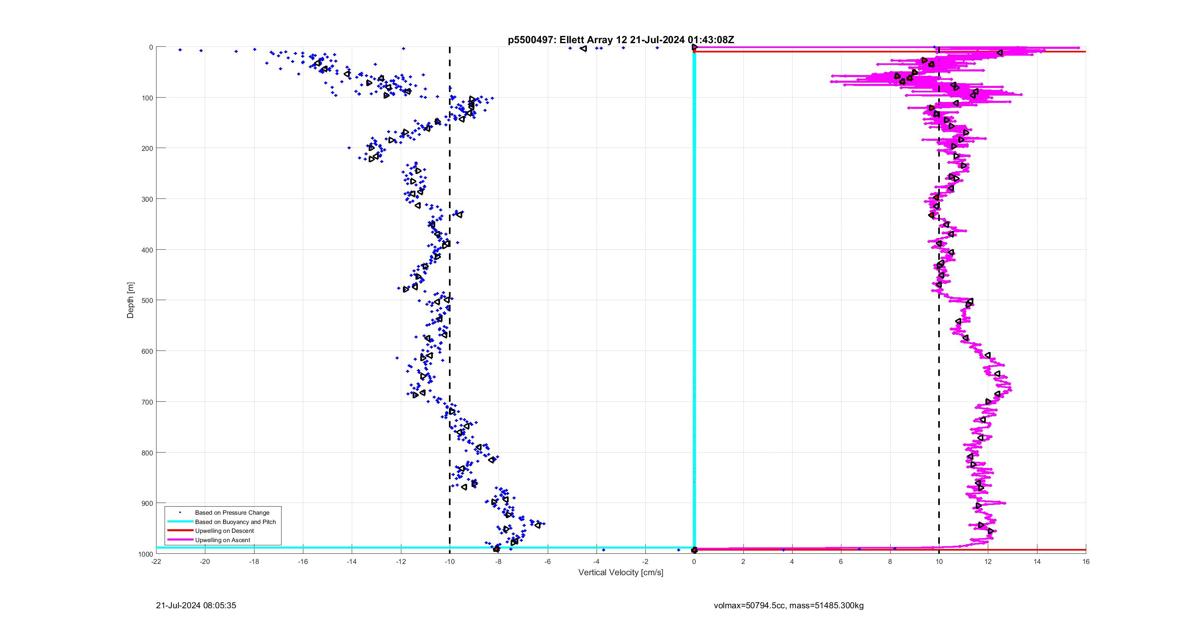Viewport: 1200px width, 622px height.
Task: Click the x-axis tick label '10'
Action: pos(939,561)
